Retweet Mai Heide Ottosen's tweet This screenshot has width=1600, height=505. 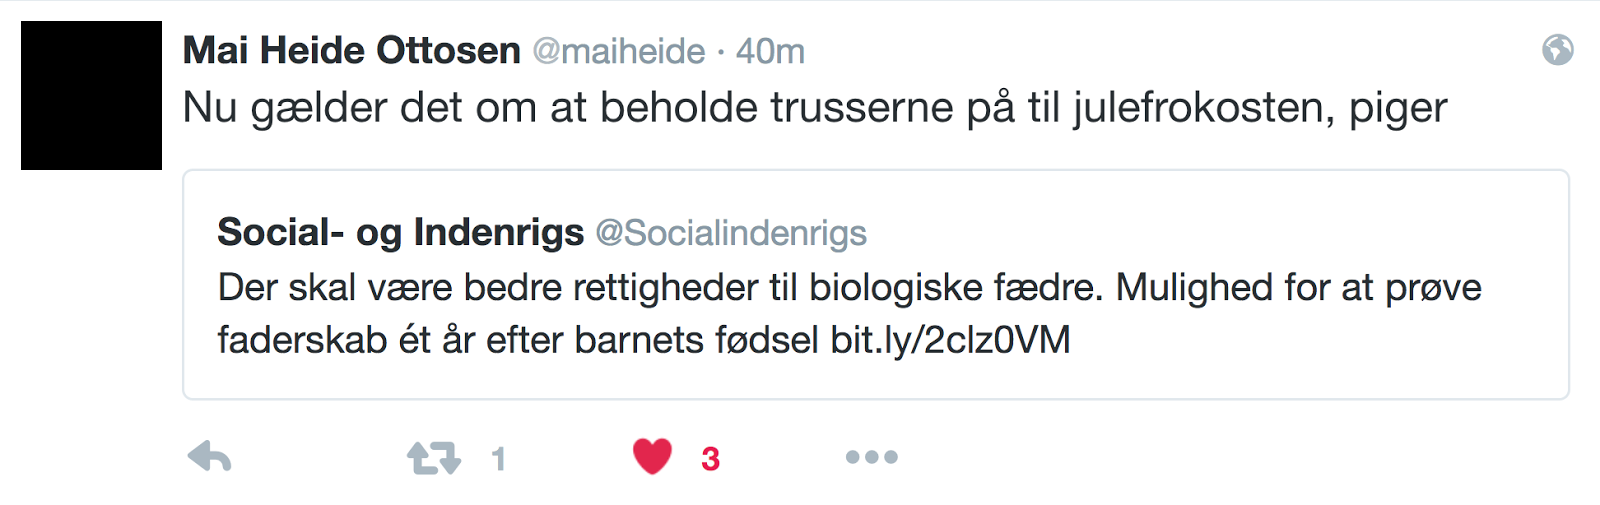coord(434,458)
